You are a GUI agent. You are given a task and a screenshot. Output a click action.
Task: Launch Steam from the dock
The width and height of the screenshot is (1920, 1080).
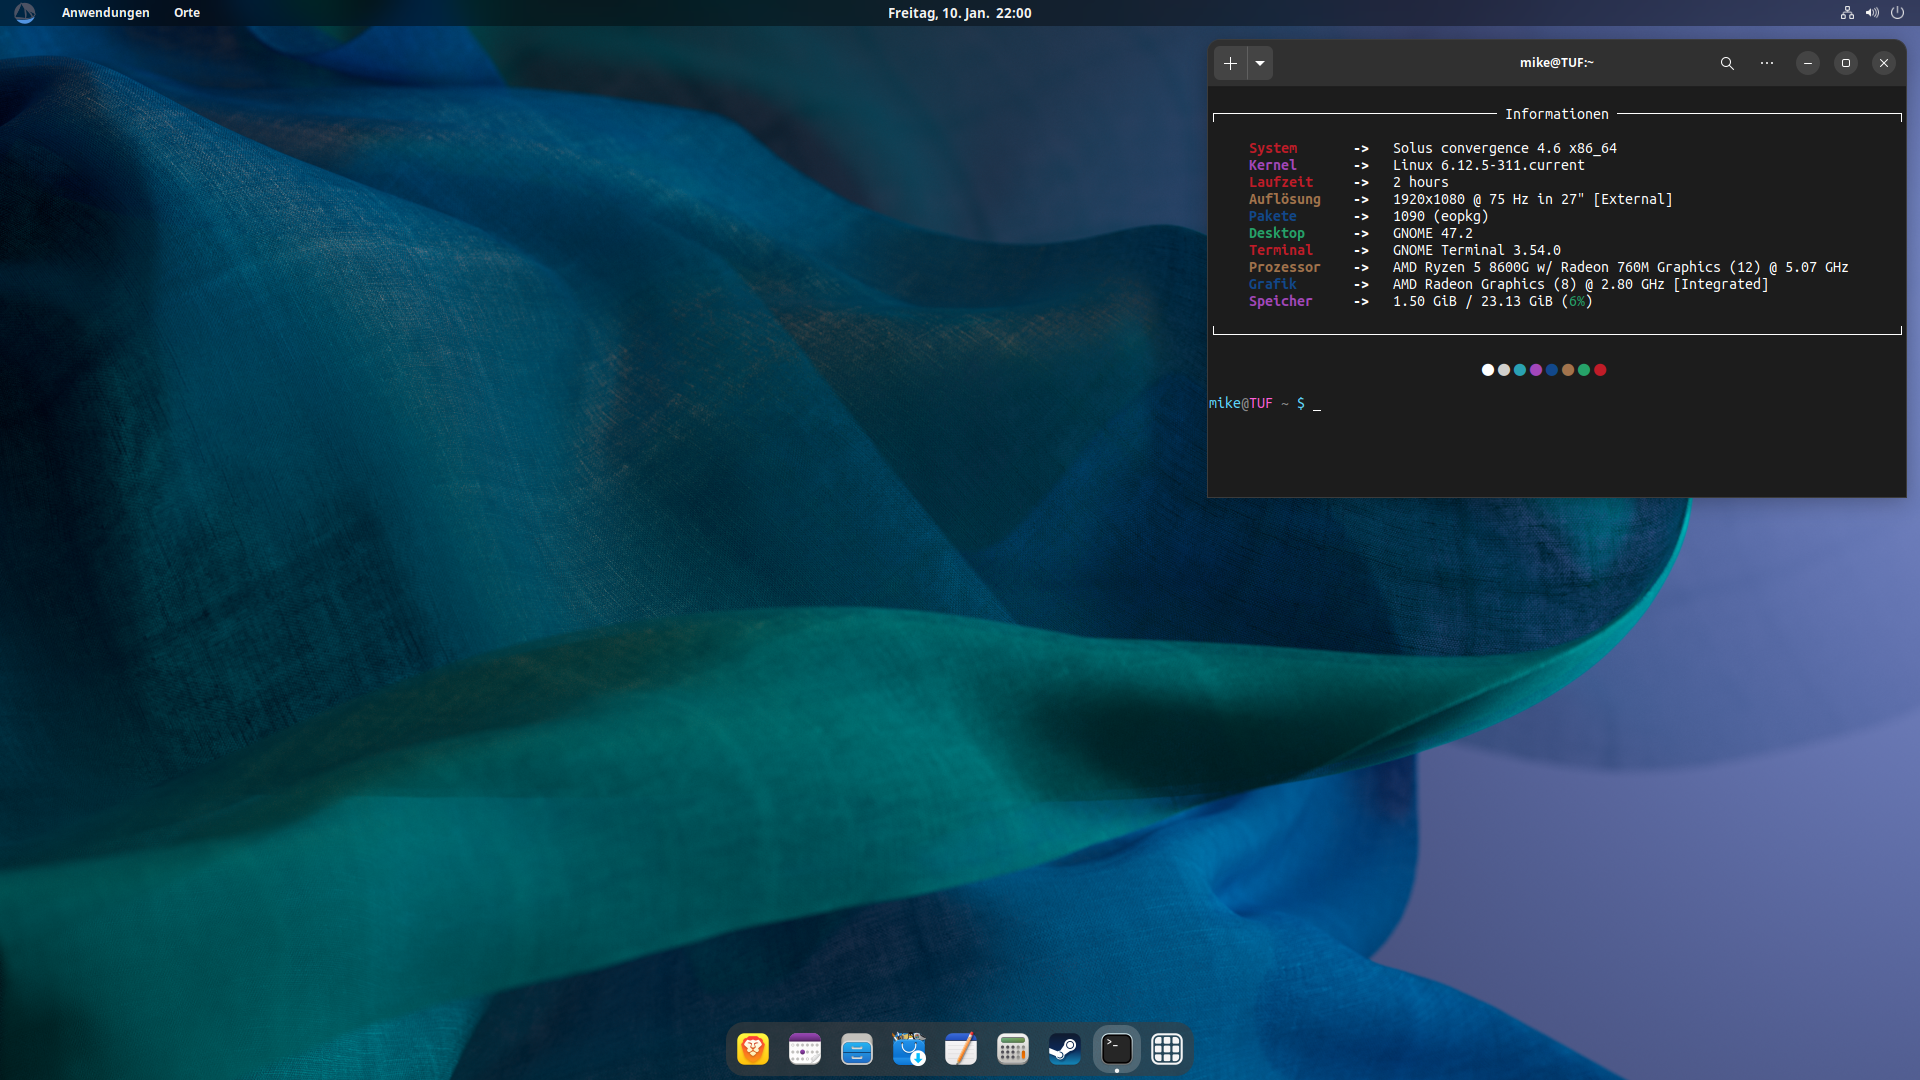(1065, 1049)
